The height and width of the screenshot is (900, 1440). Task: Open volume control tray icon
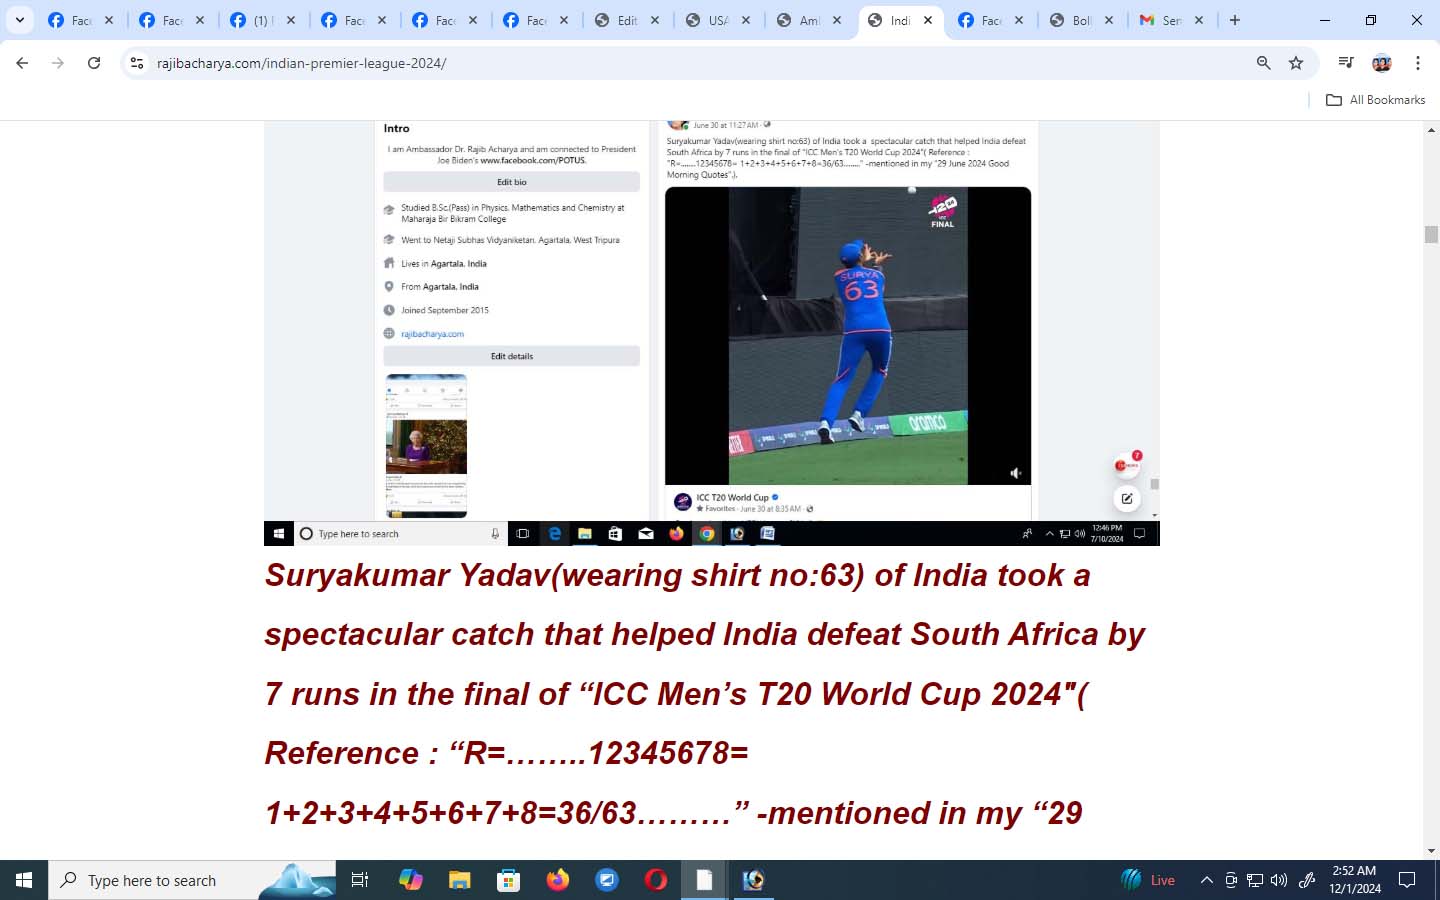point(1279,880)
